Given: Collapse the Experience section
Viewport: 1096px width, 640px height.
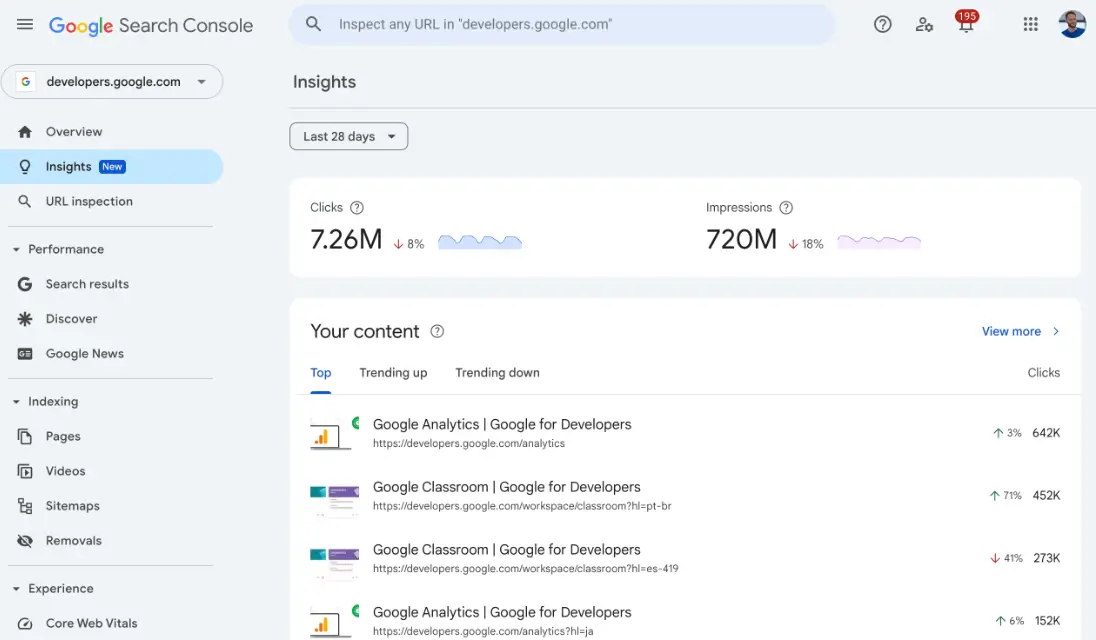Looking at the screenshot, I should click(17, 589).
